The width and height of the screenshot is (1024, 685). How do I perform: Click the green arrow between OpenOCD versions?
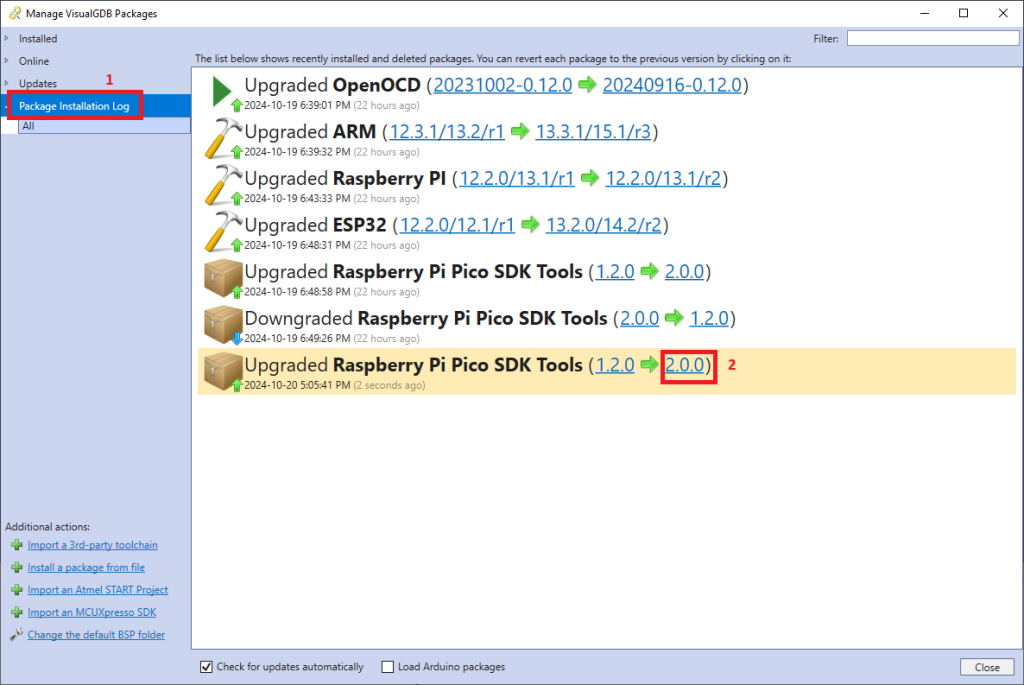click(x=587, y=84)
